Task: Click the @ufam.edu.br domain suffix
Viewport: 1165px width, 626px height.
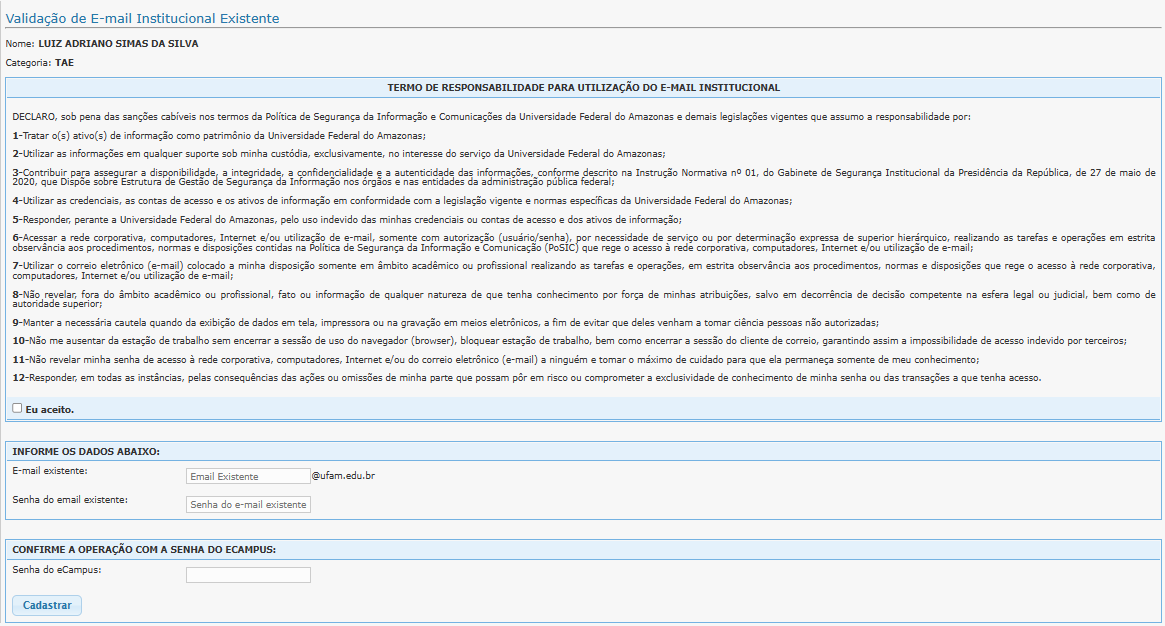Action: click(x=343, y=476)
